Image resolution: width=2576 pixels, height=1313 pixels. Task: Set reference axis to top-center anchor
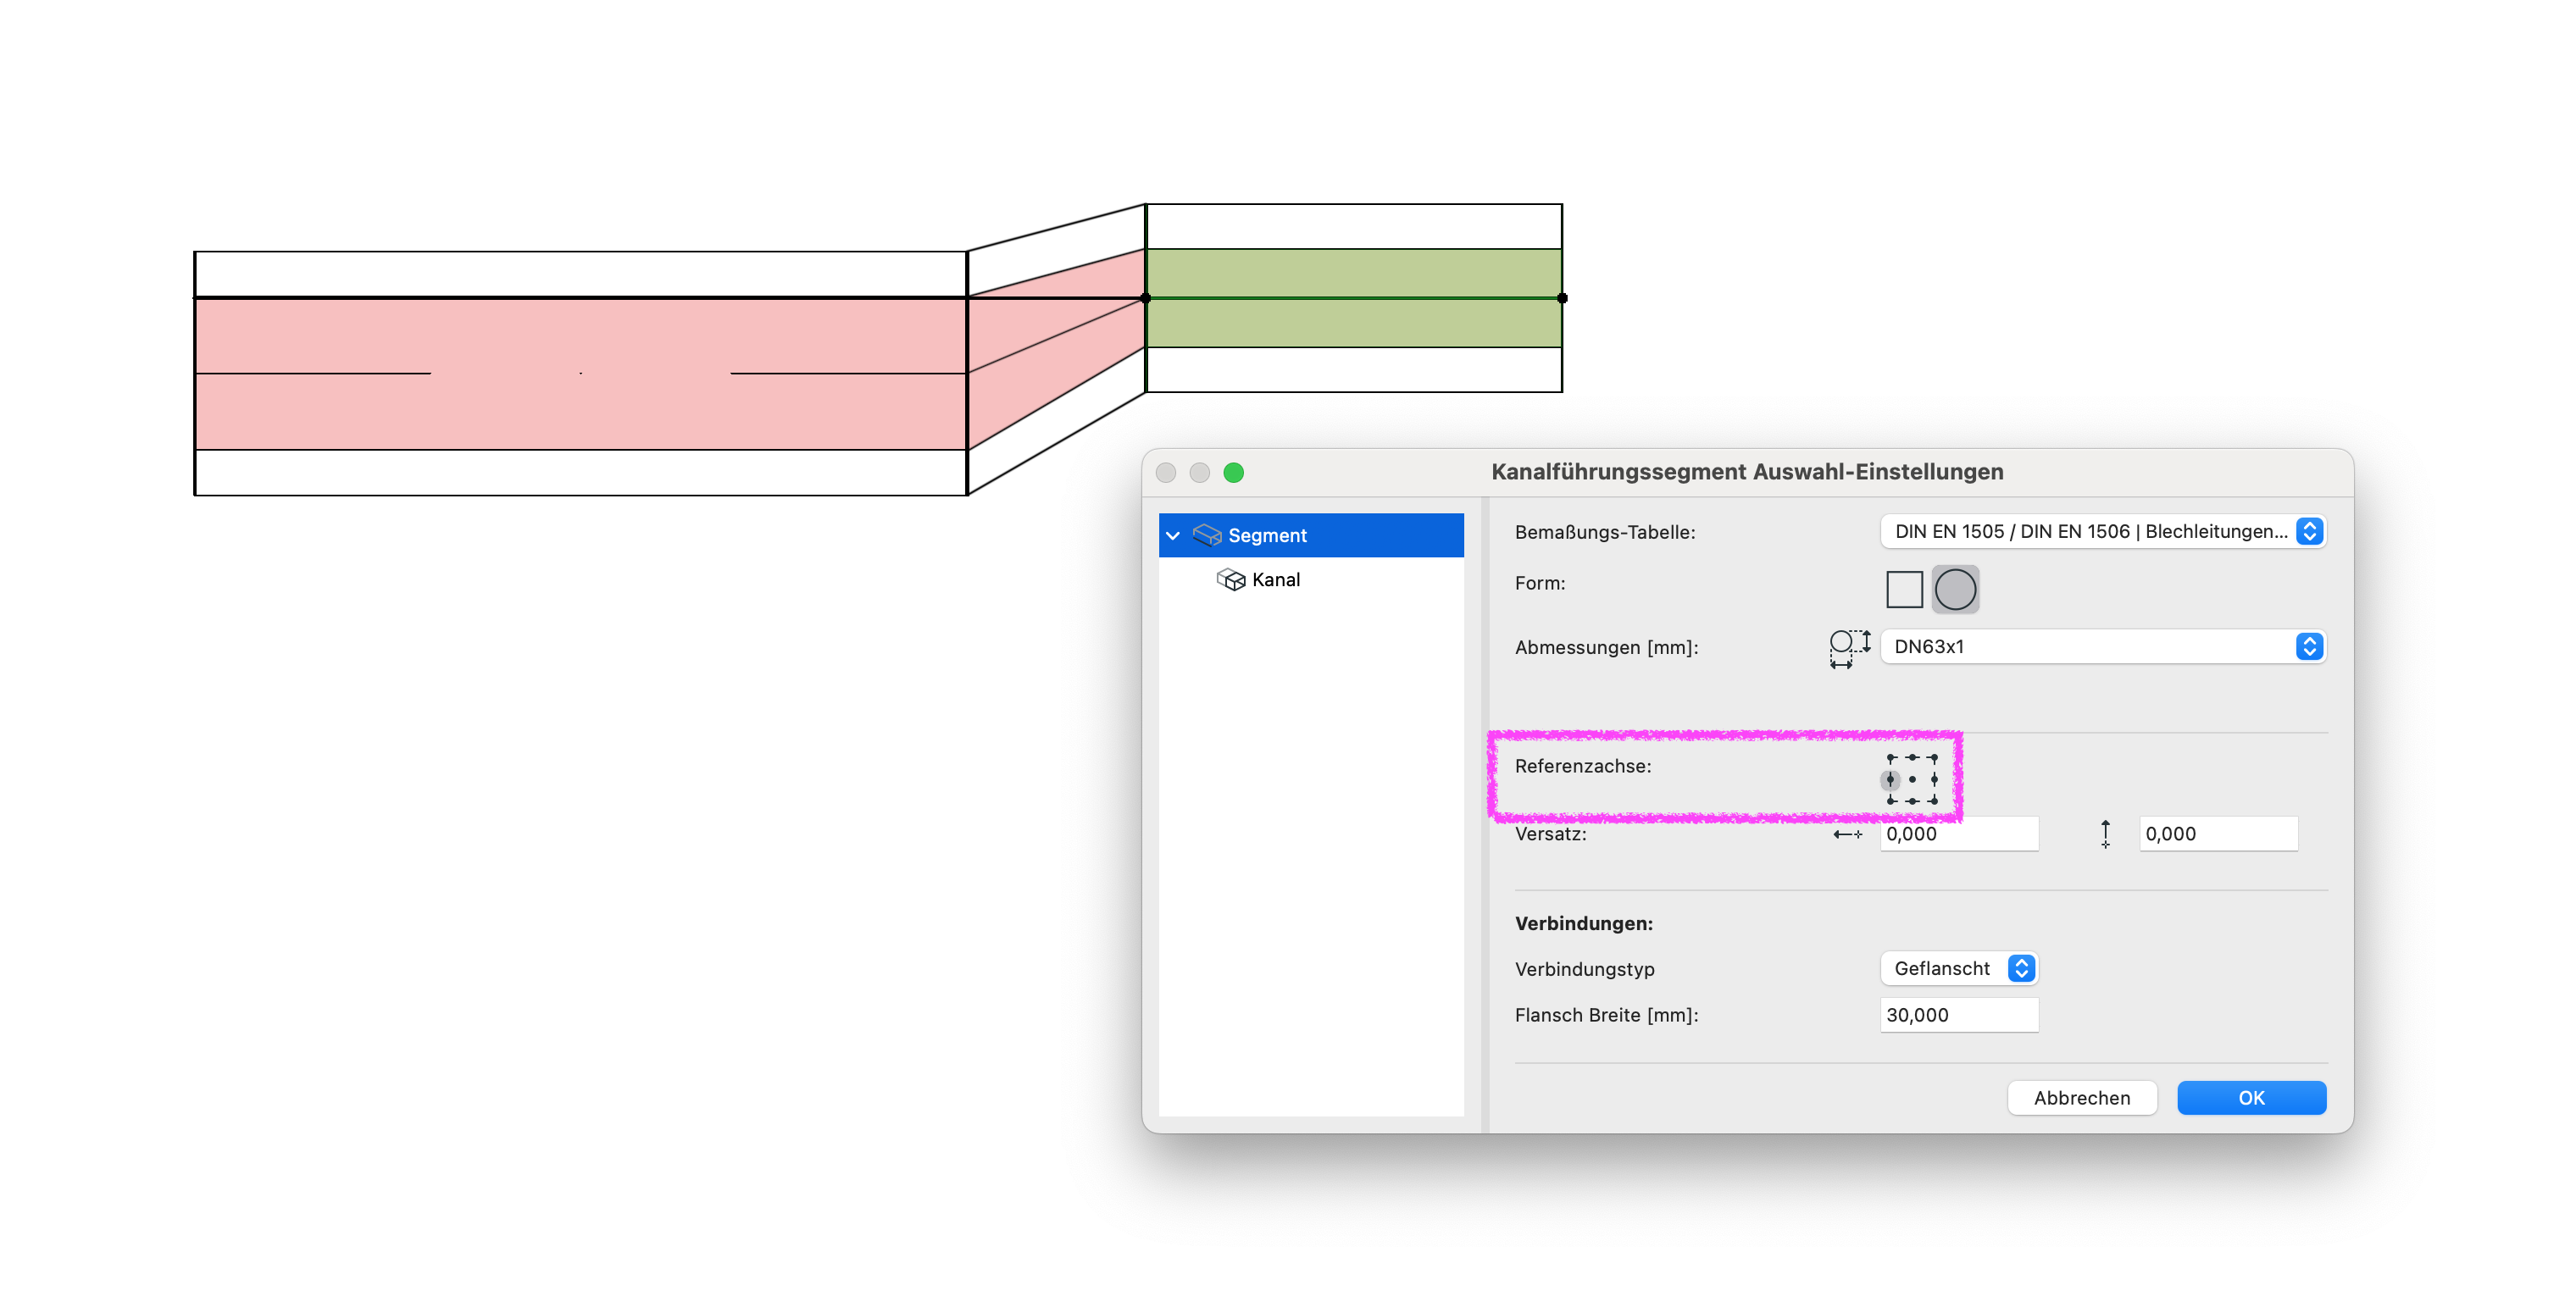tap(1912, 758)
